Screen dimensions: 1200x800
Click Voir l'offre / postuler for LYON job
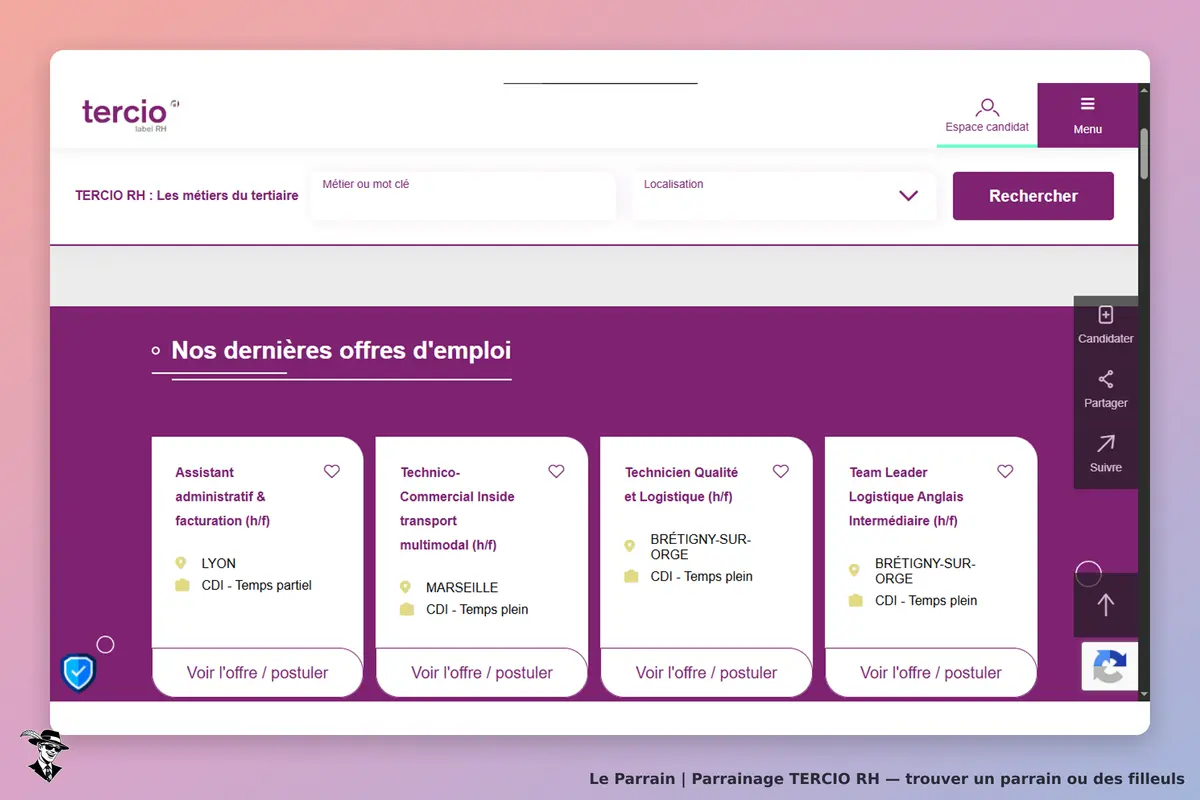pyautogui.click(x=257, y=673)
